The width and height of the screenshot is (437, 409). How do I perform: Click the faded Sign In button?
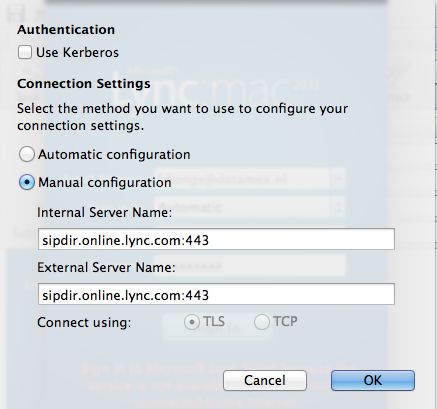pos(217,327)
